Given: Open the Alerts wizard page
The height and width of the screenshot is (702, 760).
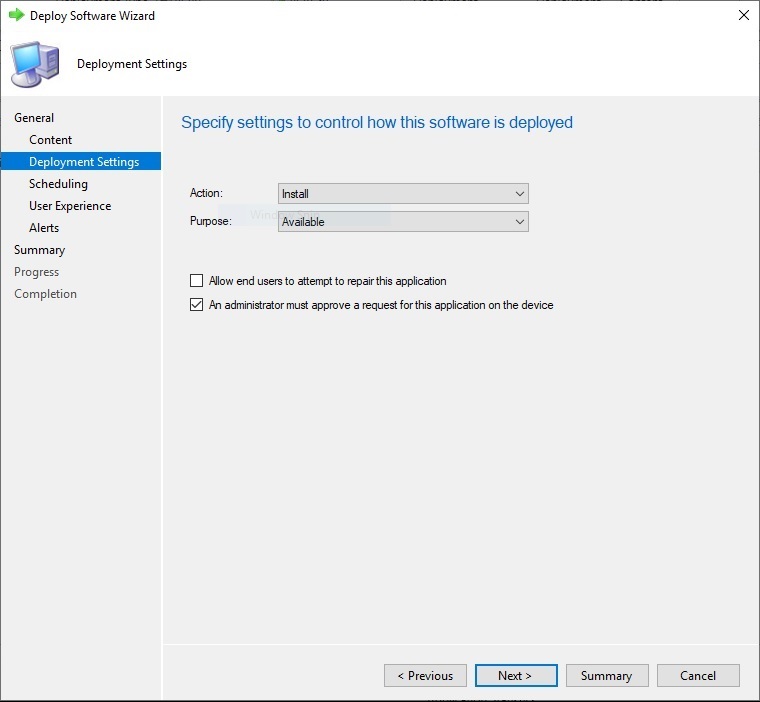Looking at the screenshot, I should coord(44,228).
